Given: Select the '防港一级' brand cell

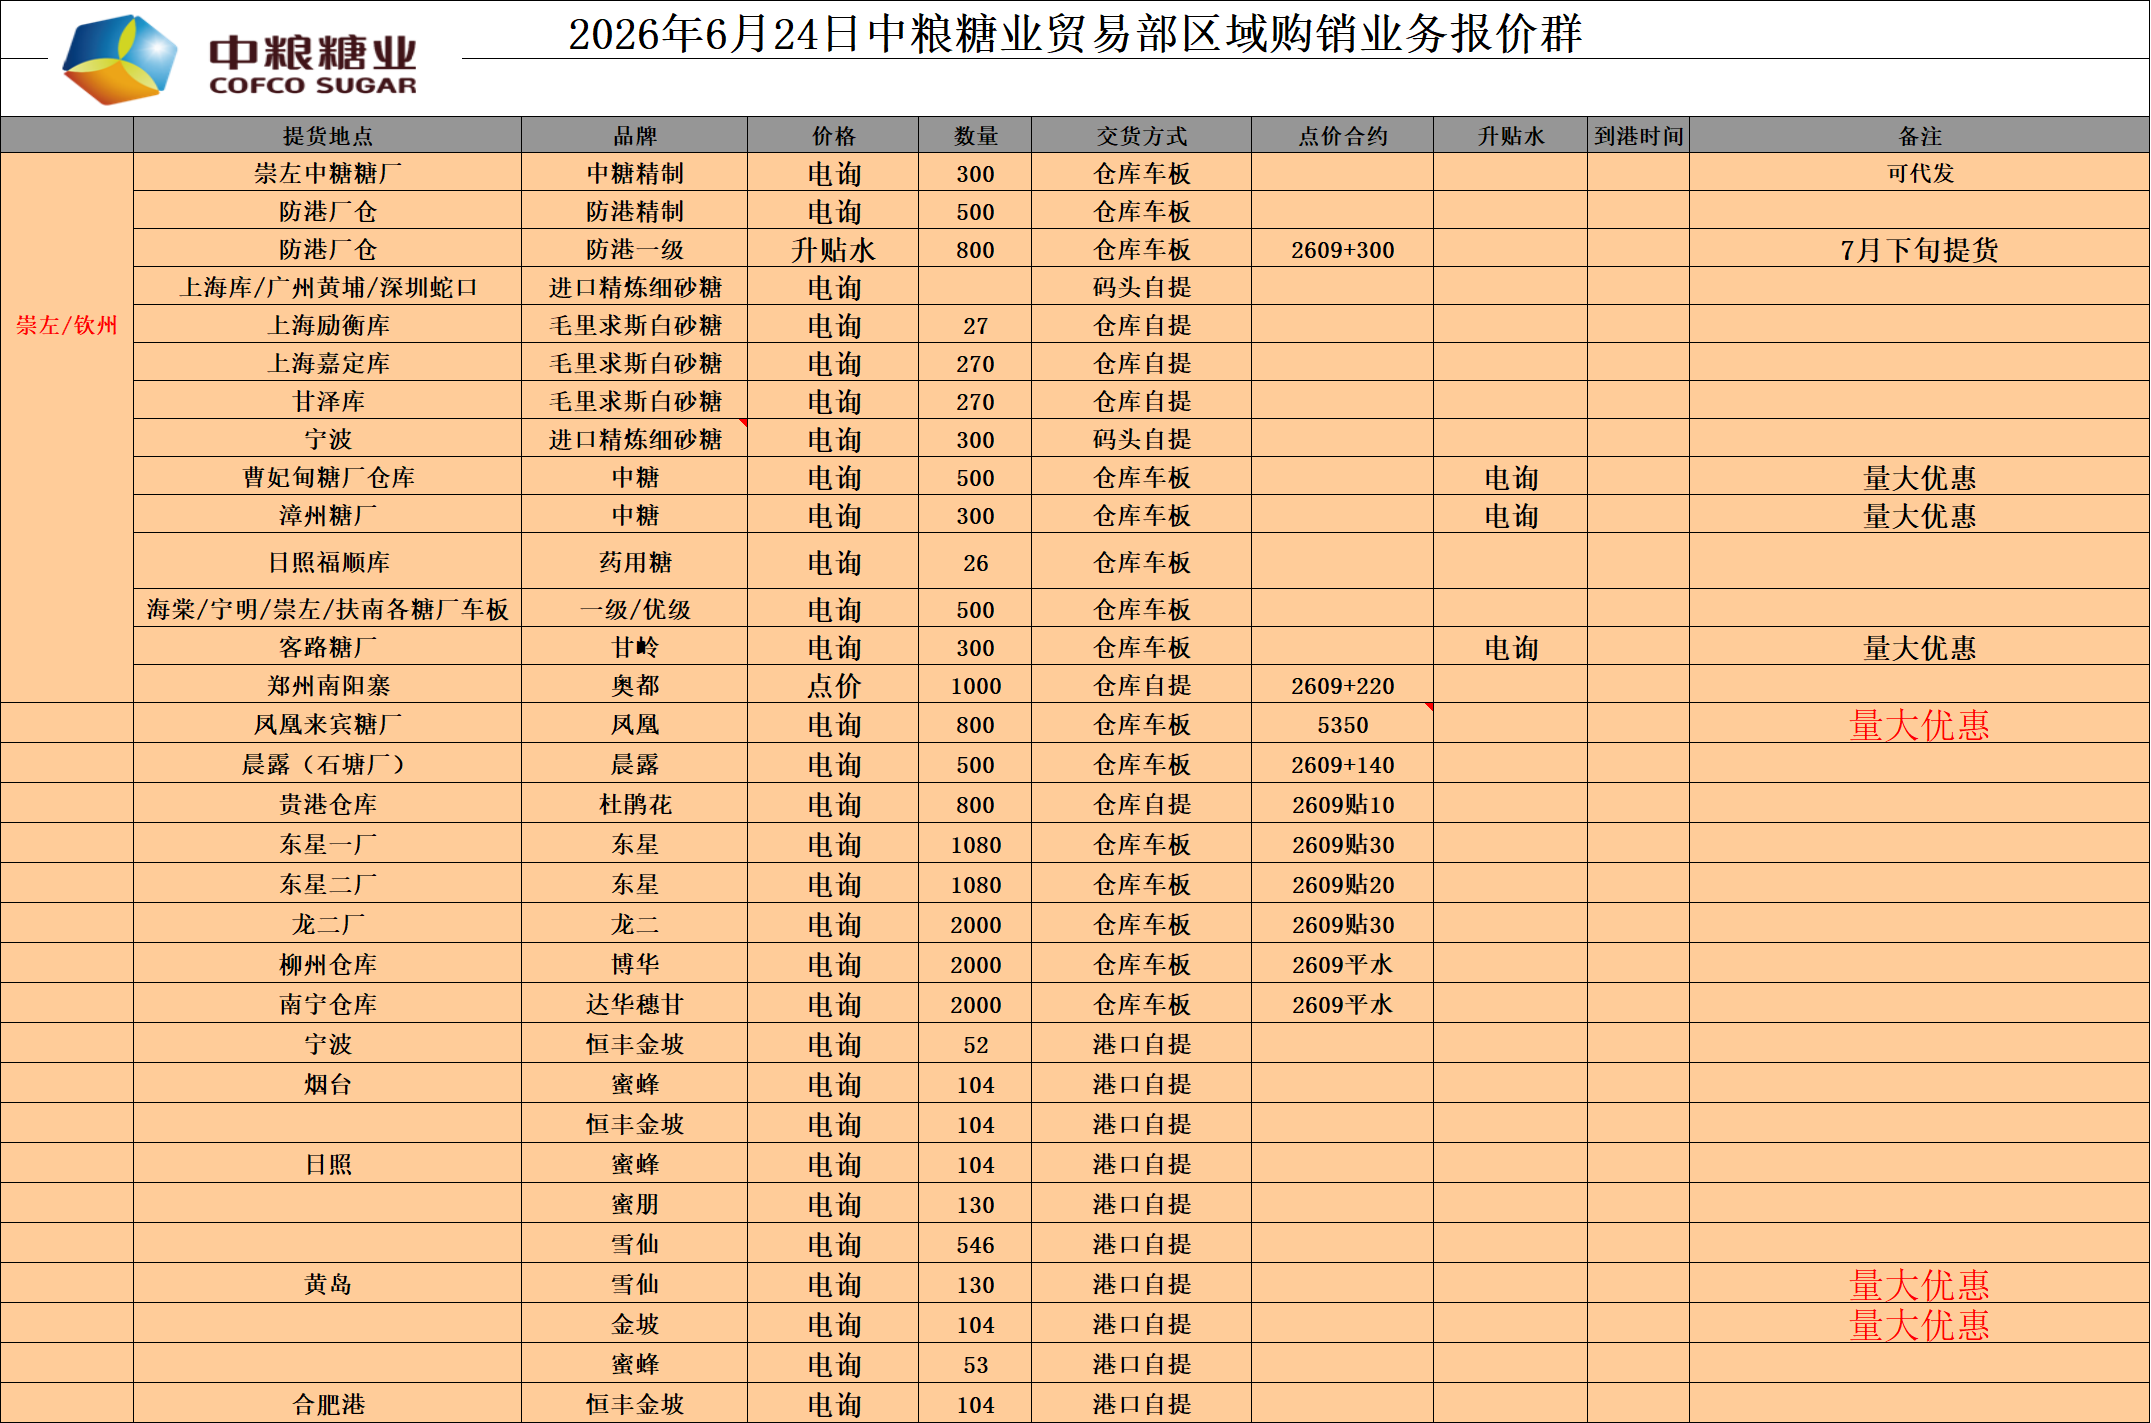Looking at the screenshot, I should coord(635,249).
